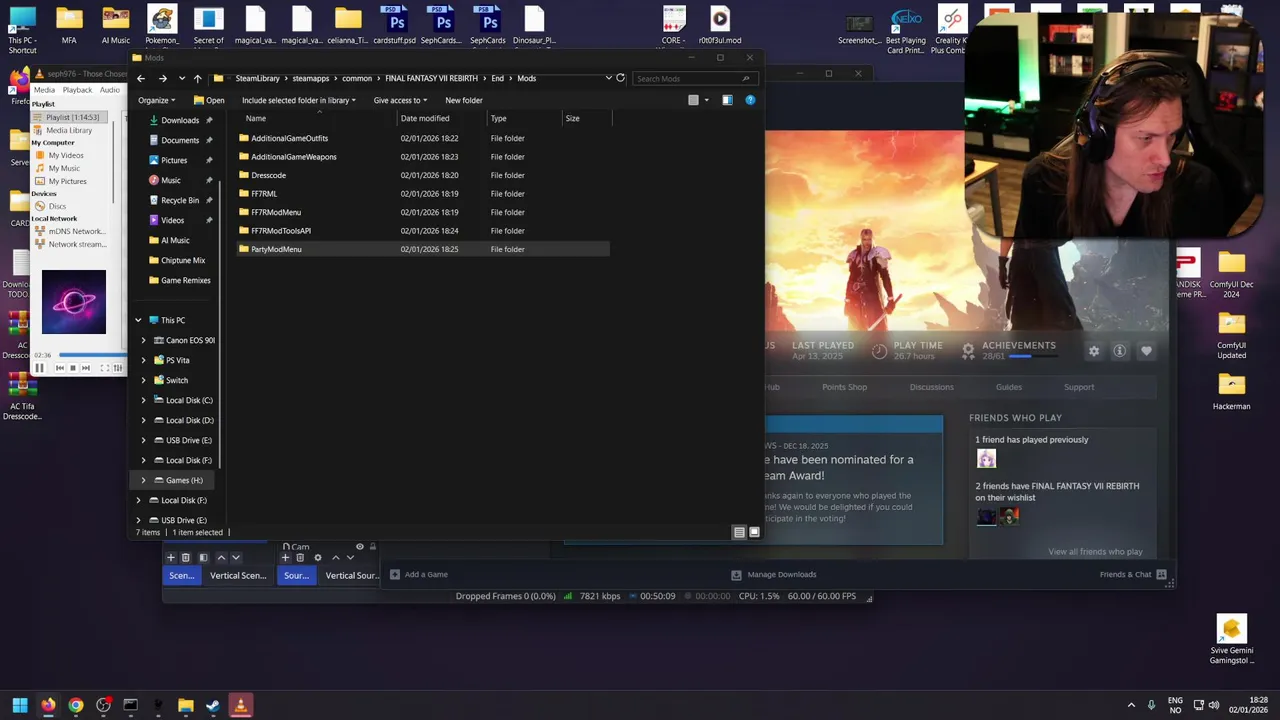Refresh the Mods folder view

point(620,78)
